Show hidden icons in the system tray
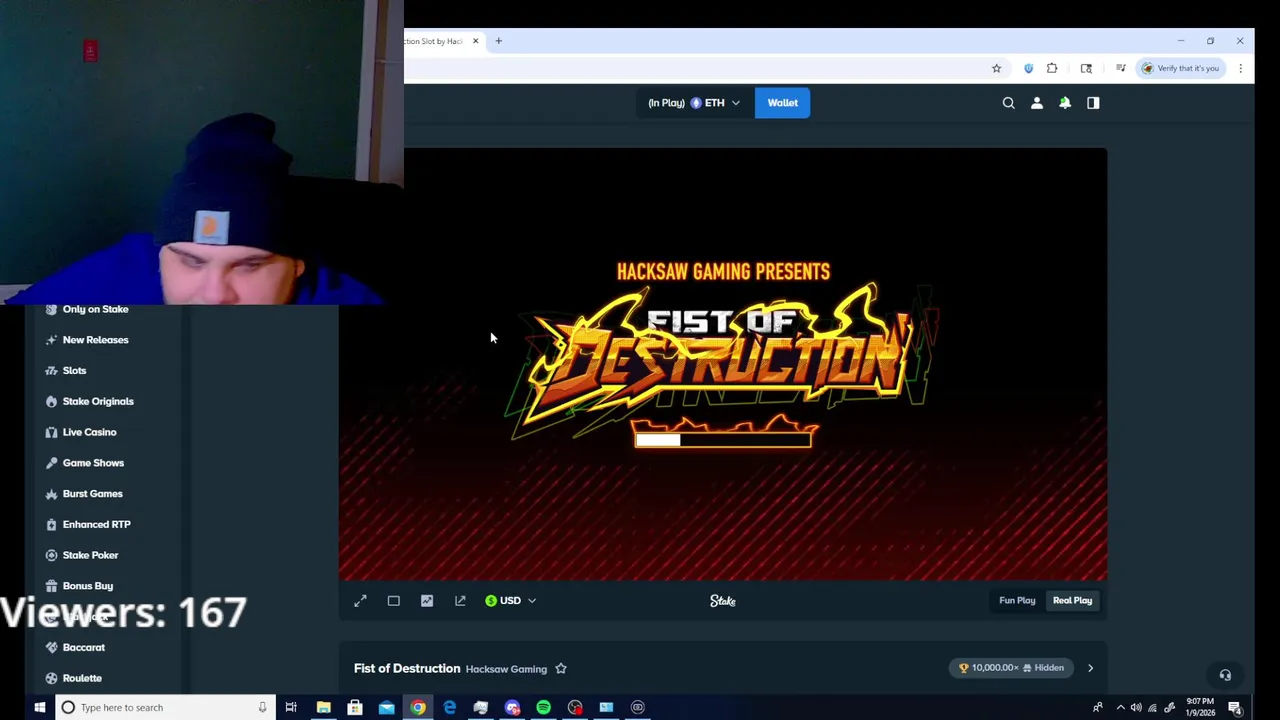Viewport: 1280px width, 720px height. (x=1119, y=707)
